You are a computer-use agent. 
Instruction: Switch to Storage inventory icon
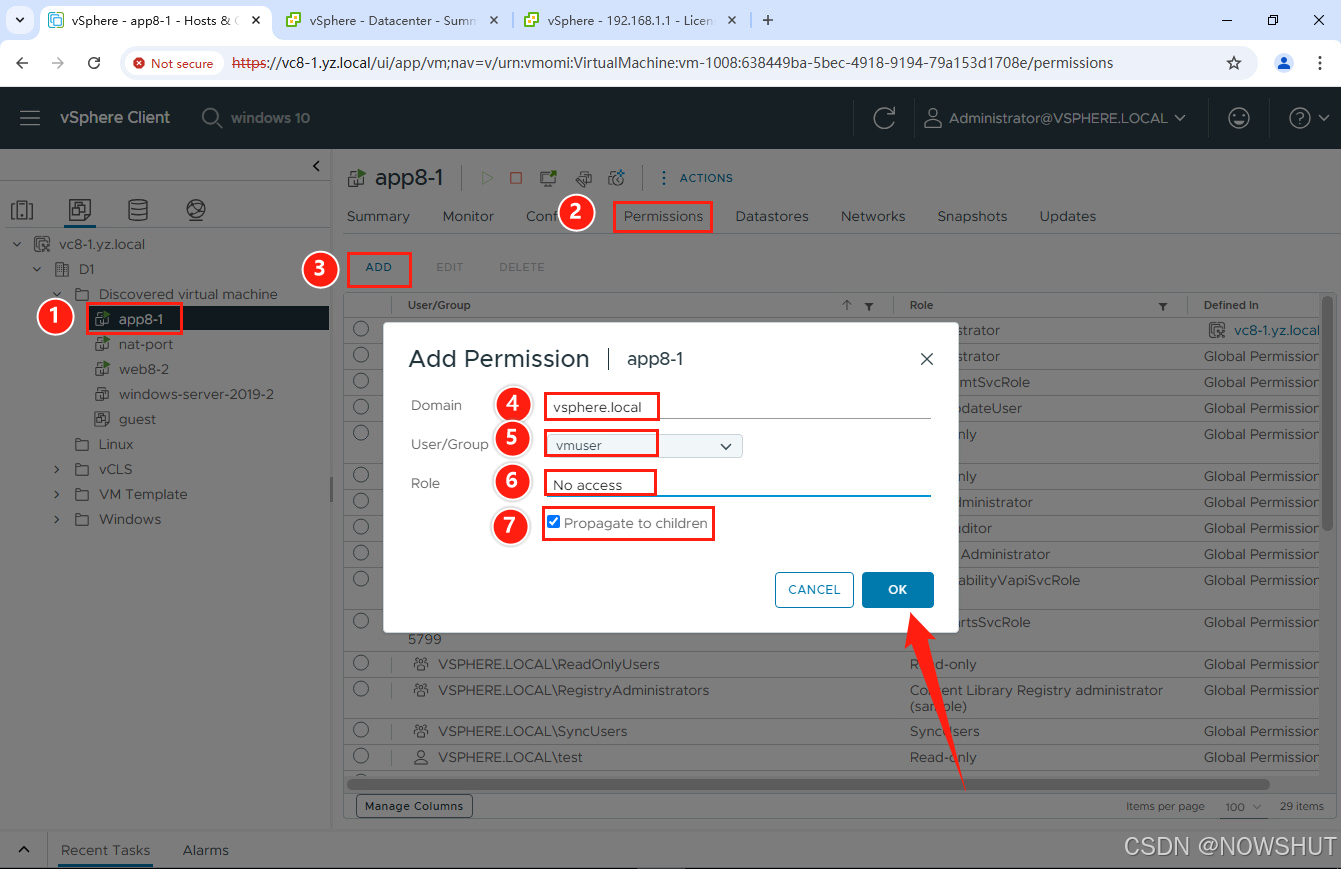pos(138,210)
